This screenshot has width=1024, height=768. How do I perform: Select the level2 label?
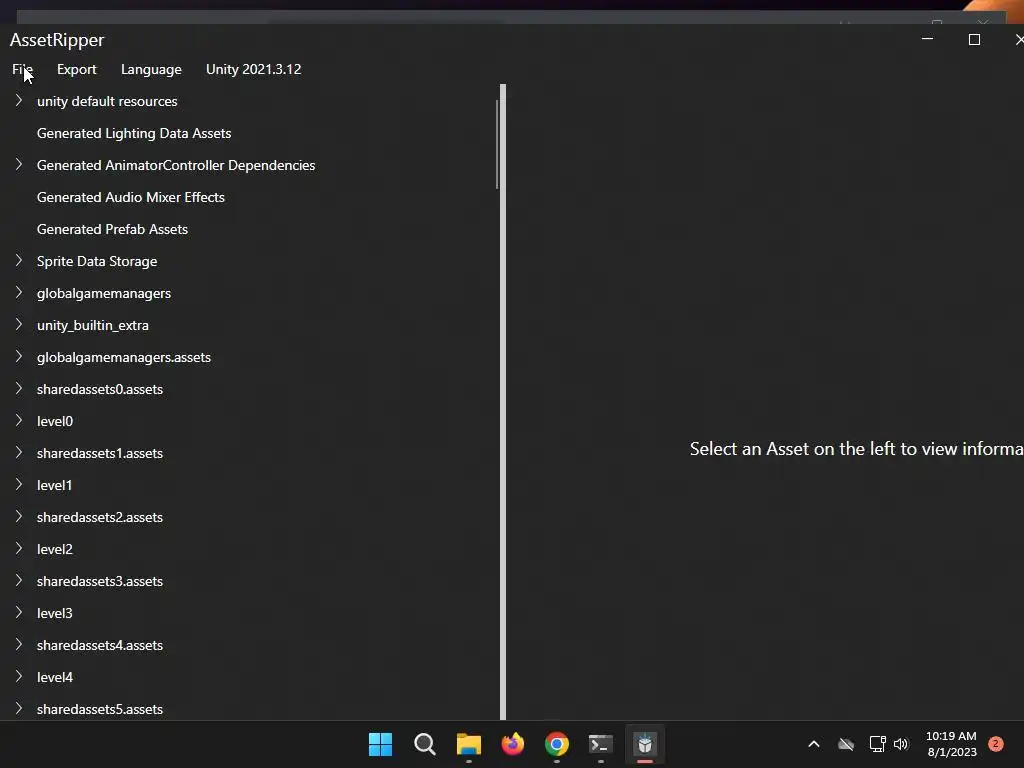55,549
